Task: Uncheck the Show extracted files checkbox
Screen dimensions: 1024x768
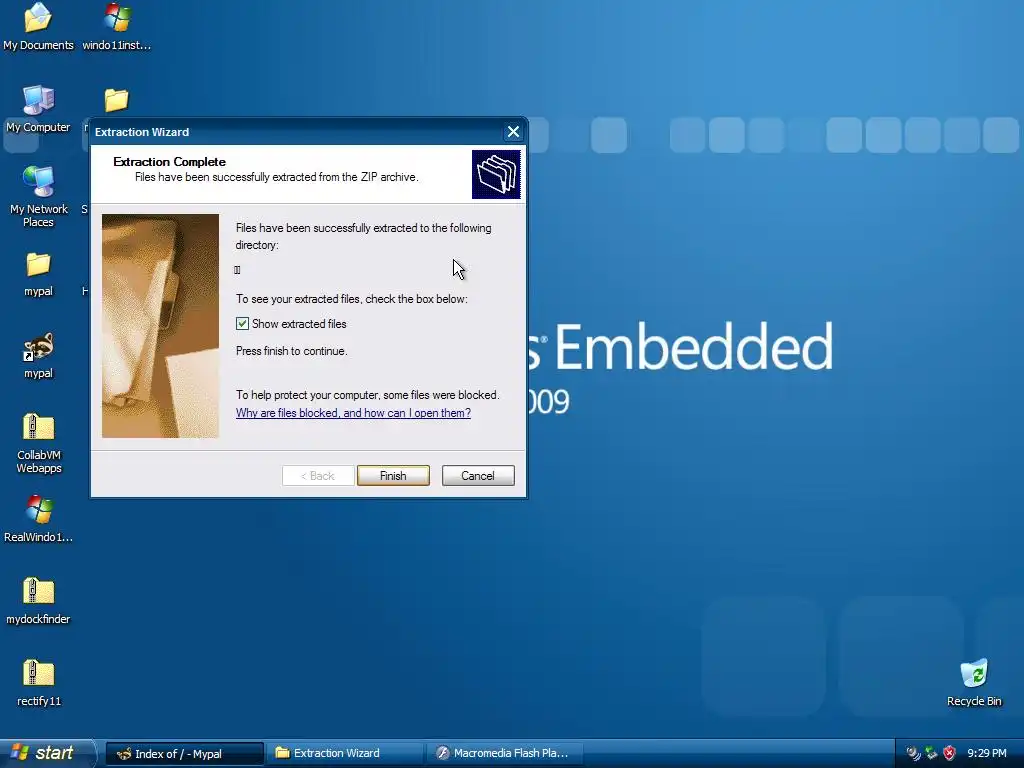Action: (x=242, y=323)
